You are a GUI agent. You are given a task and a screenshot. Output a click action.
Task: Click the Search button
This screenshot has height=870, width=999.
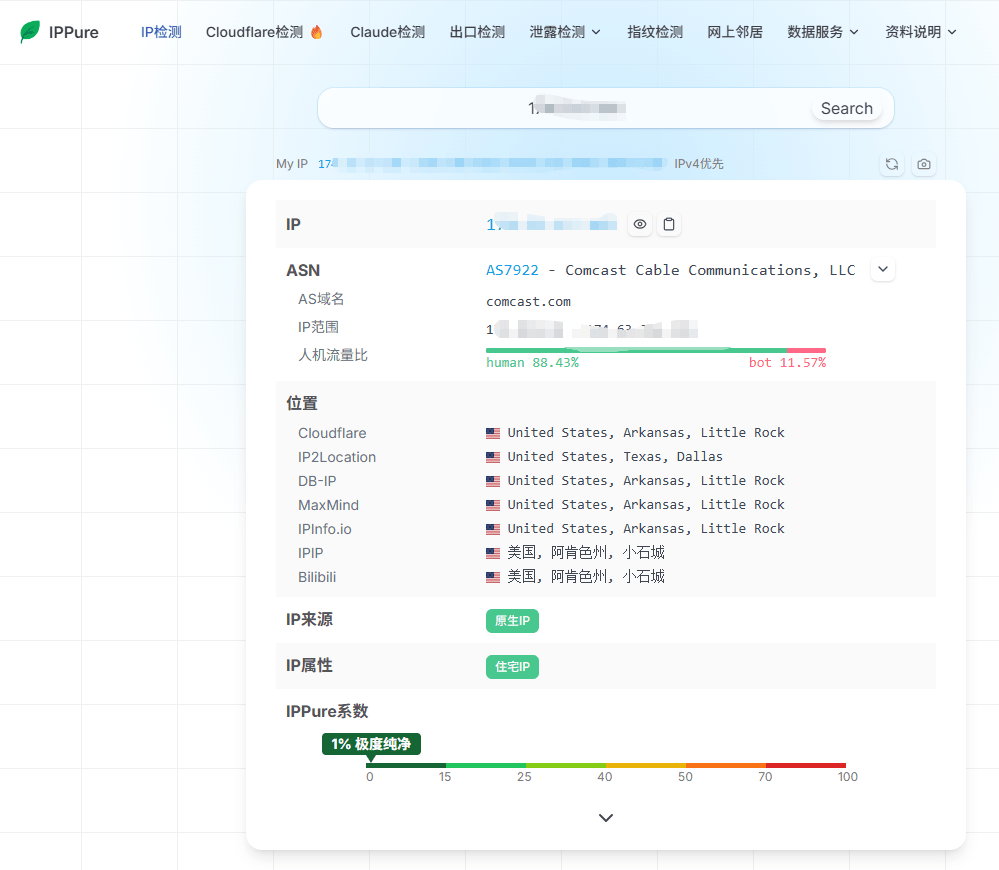point(847,108)
